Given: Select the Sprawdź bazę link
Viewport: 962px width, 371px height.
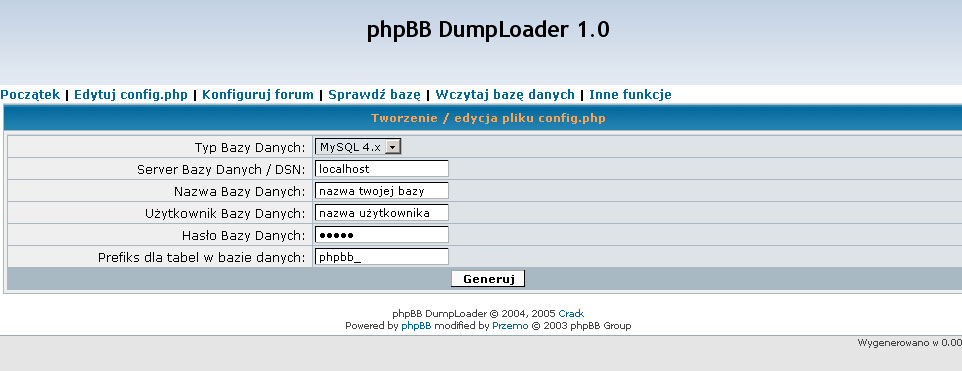Looking at the screenshot, I should pyautogui.click(x=374, y=95).
